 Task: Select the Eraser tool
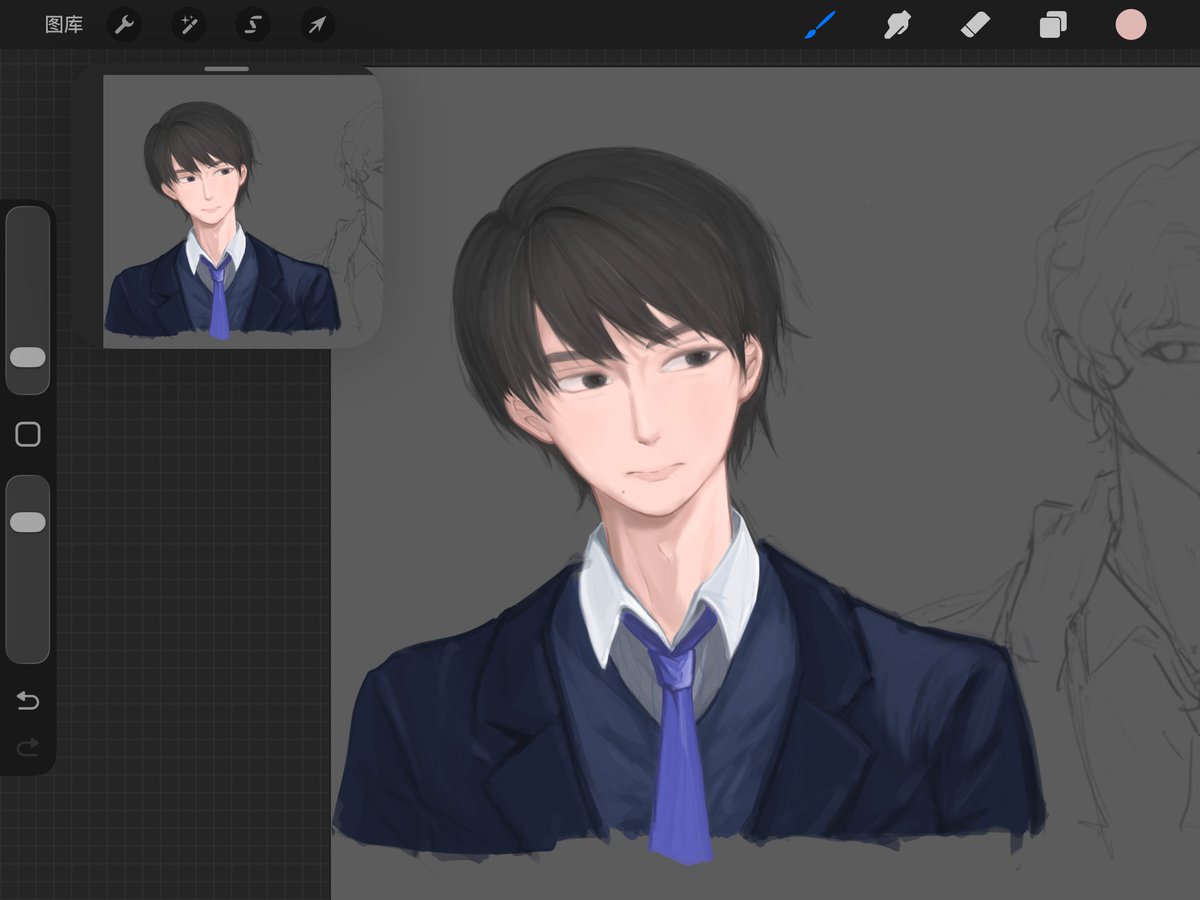(x=975, y=25)
